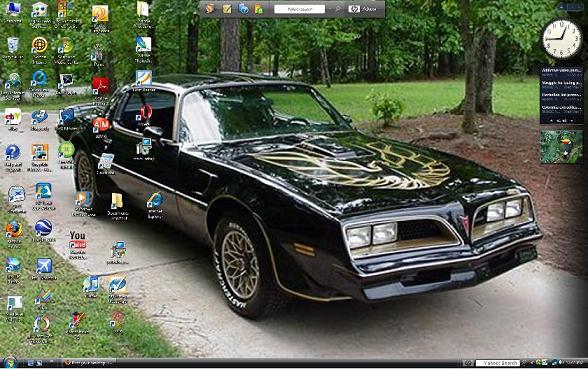Click the HP logo in the top toolbar

[354, 9]
